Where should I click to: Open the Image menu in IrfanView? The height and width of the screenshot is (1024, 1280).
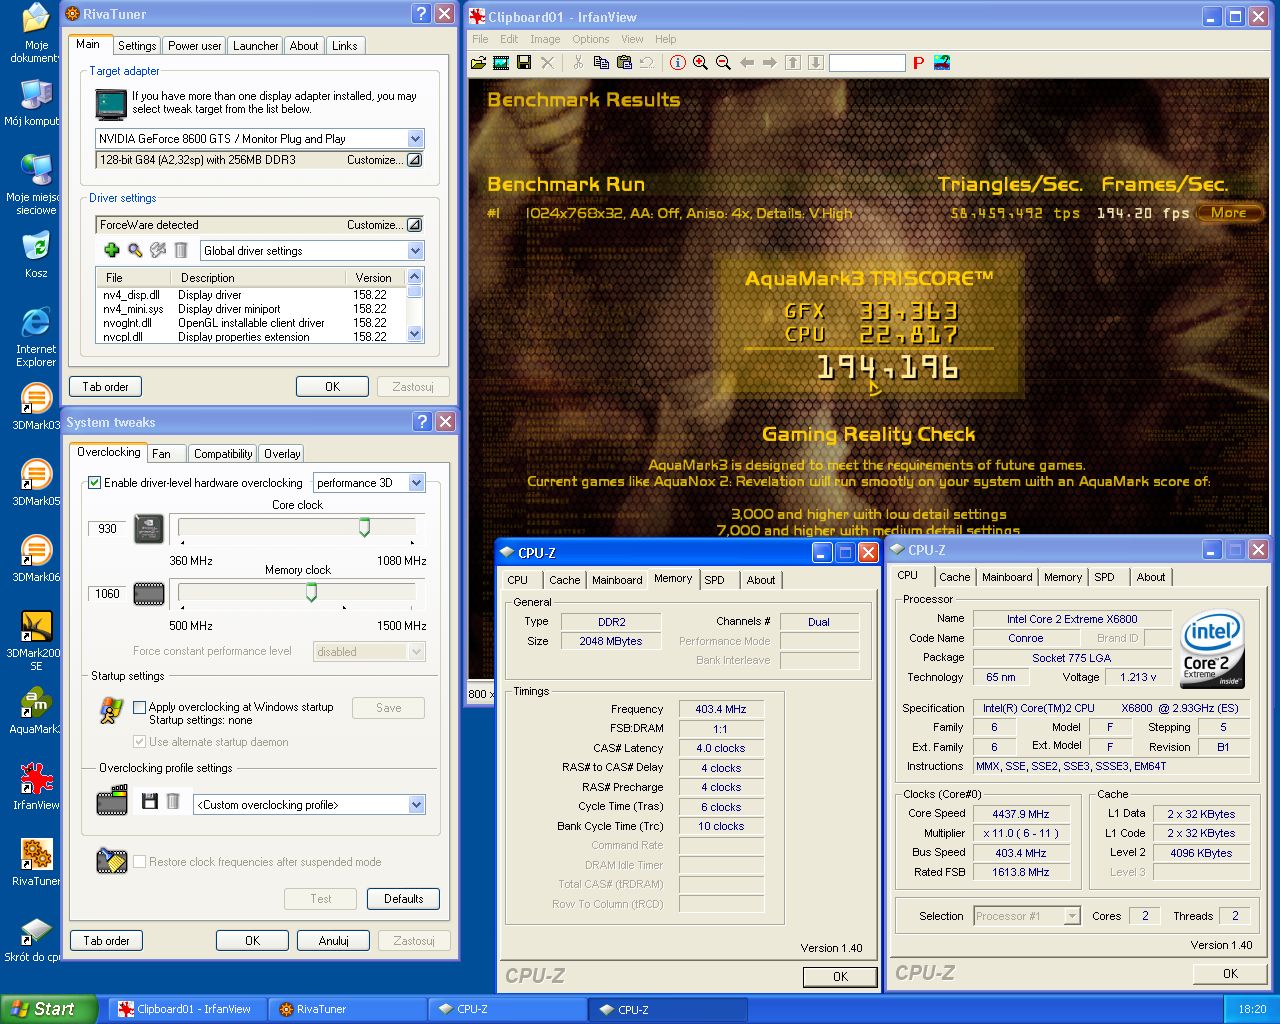(545, 39)
